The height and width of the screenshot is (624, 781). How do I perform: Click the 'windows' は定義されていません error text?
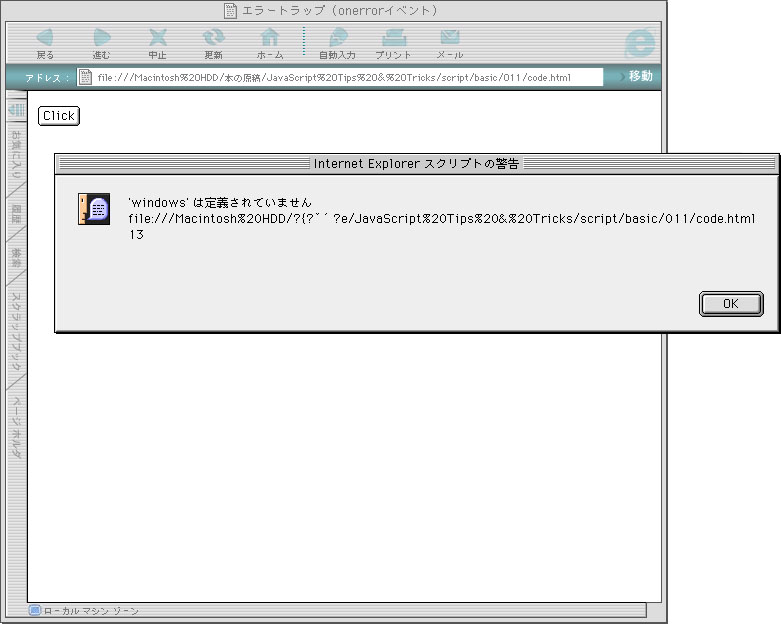coord(220,203)
